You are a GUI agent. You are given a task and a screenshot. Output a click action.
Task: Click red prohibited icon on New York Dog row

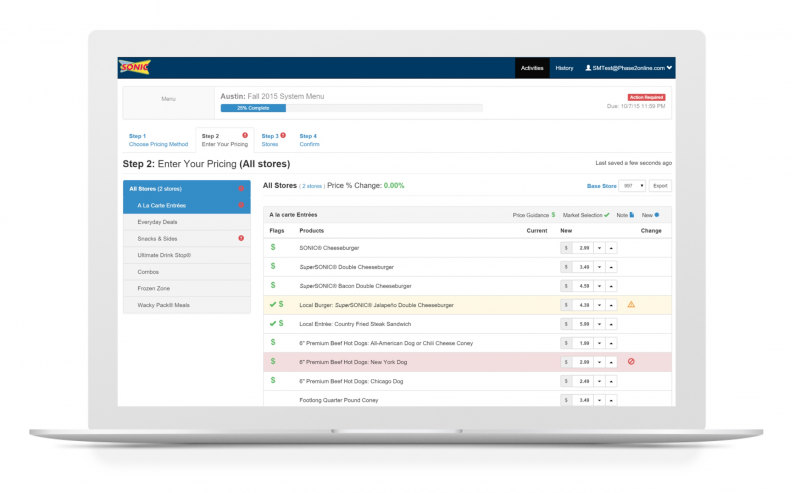[631, 361]
